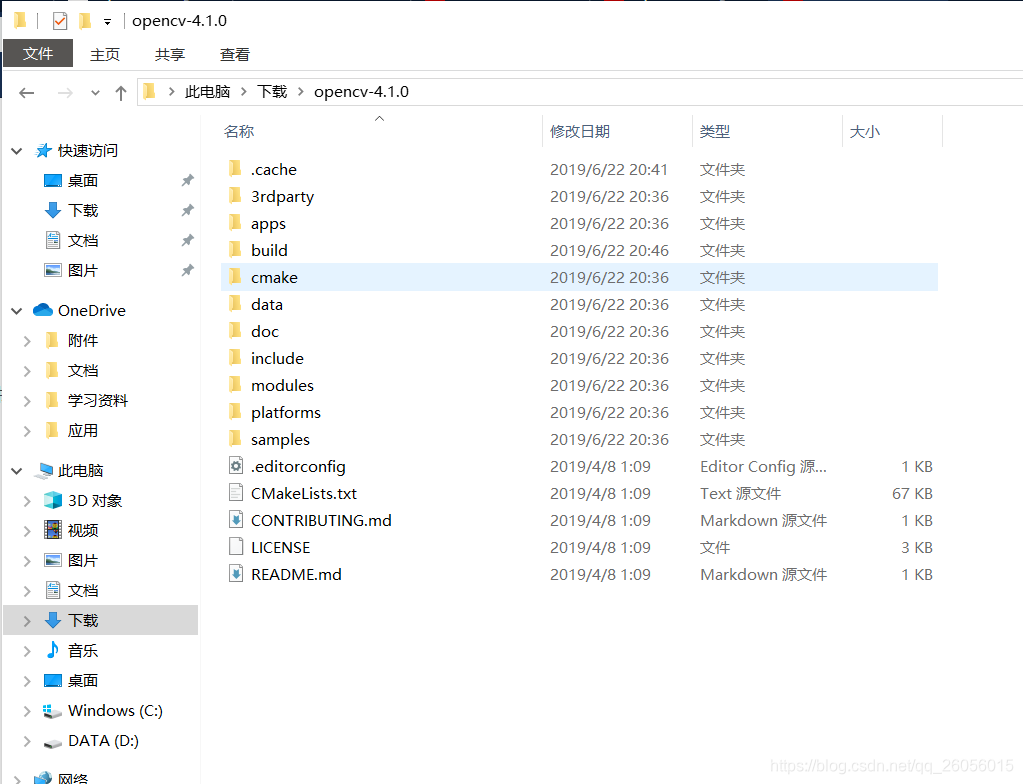Select 图片 under 快速访问
Viewport: 1023px width, 784px height.
click(83, 271)
